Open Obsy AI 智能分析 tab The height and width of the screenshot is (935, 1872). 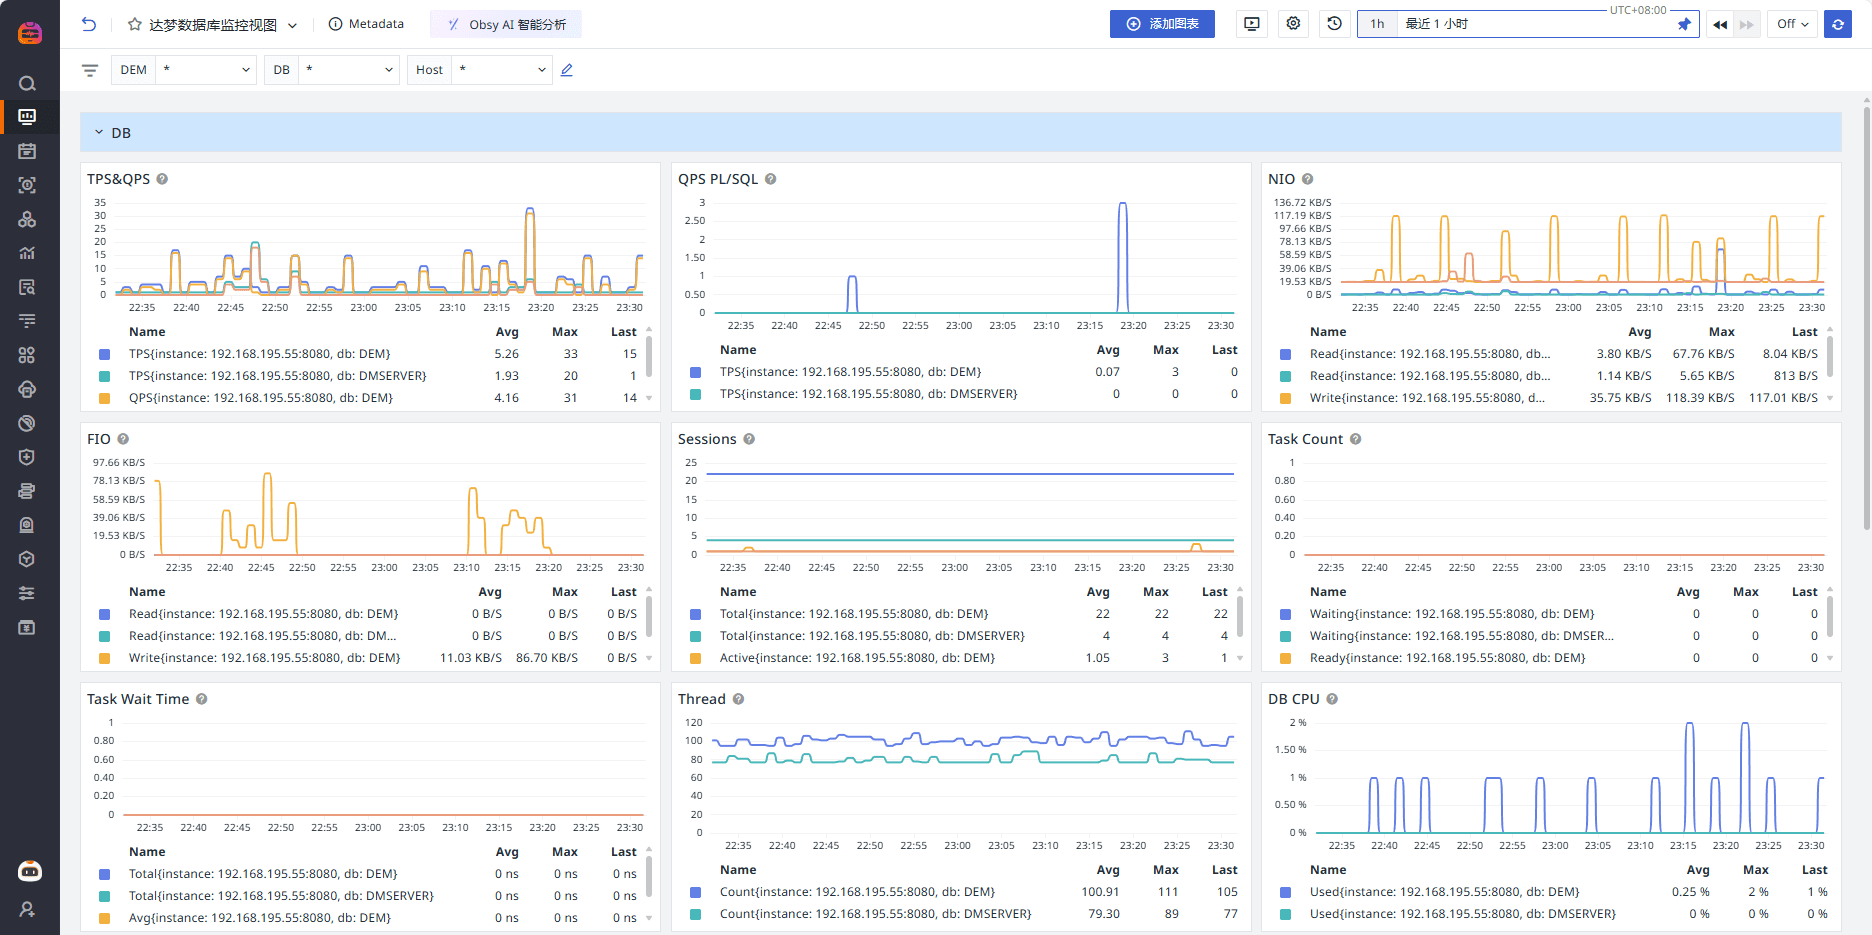point(506,24)
